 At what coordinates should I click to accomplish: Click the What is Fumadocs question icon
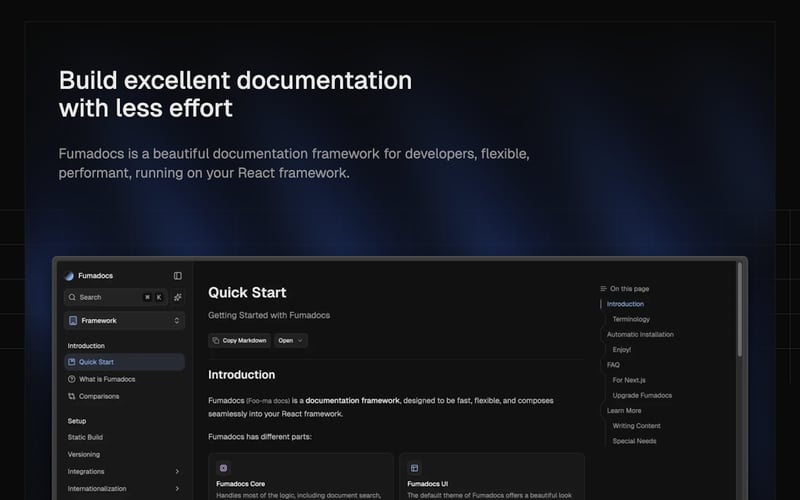tap(71, 379)
